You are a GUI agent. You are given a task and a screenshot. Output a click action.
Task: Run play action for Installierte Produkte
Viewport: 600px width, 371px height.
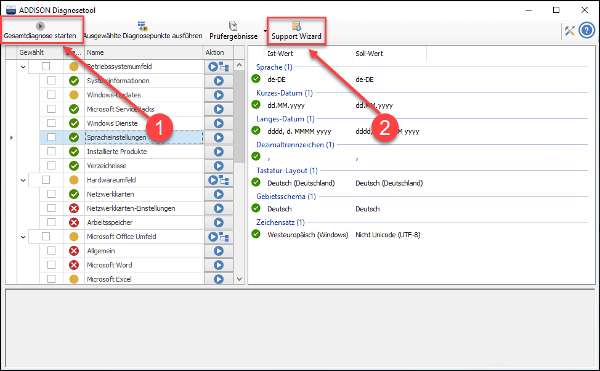coord(218,151)
